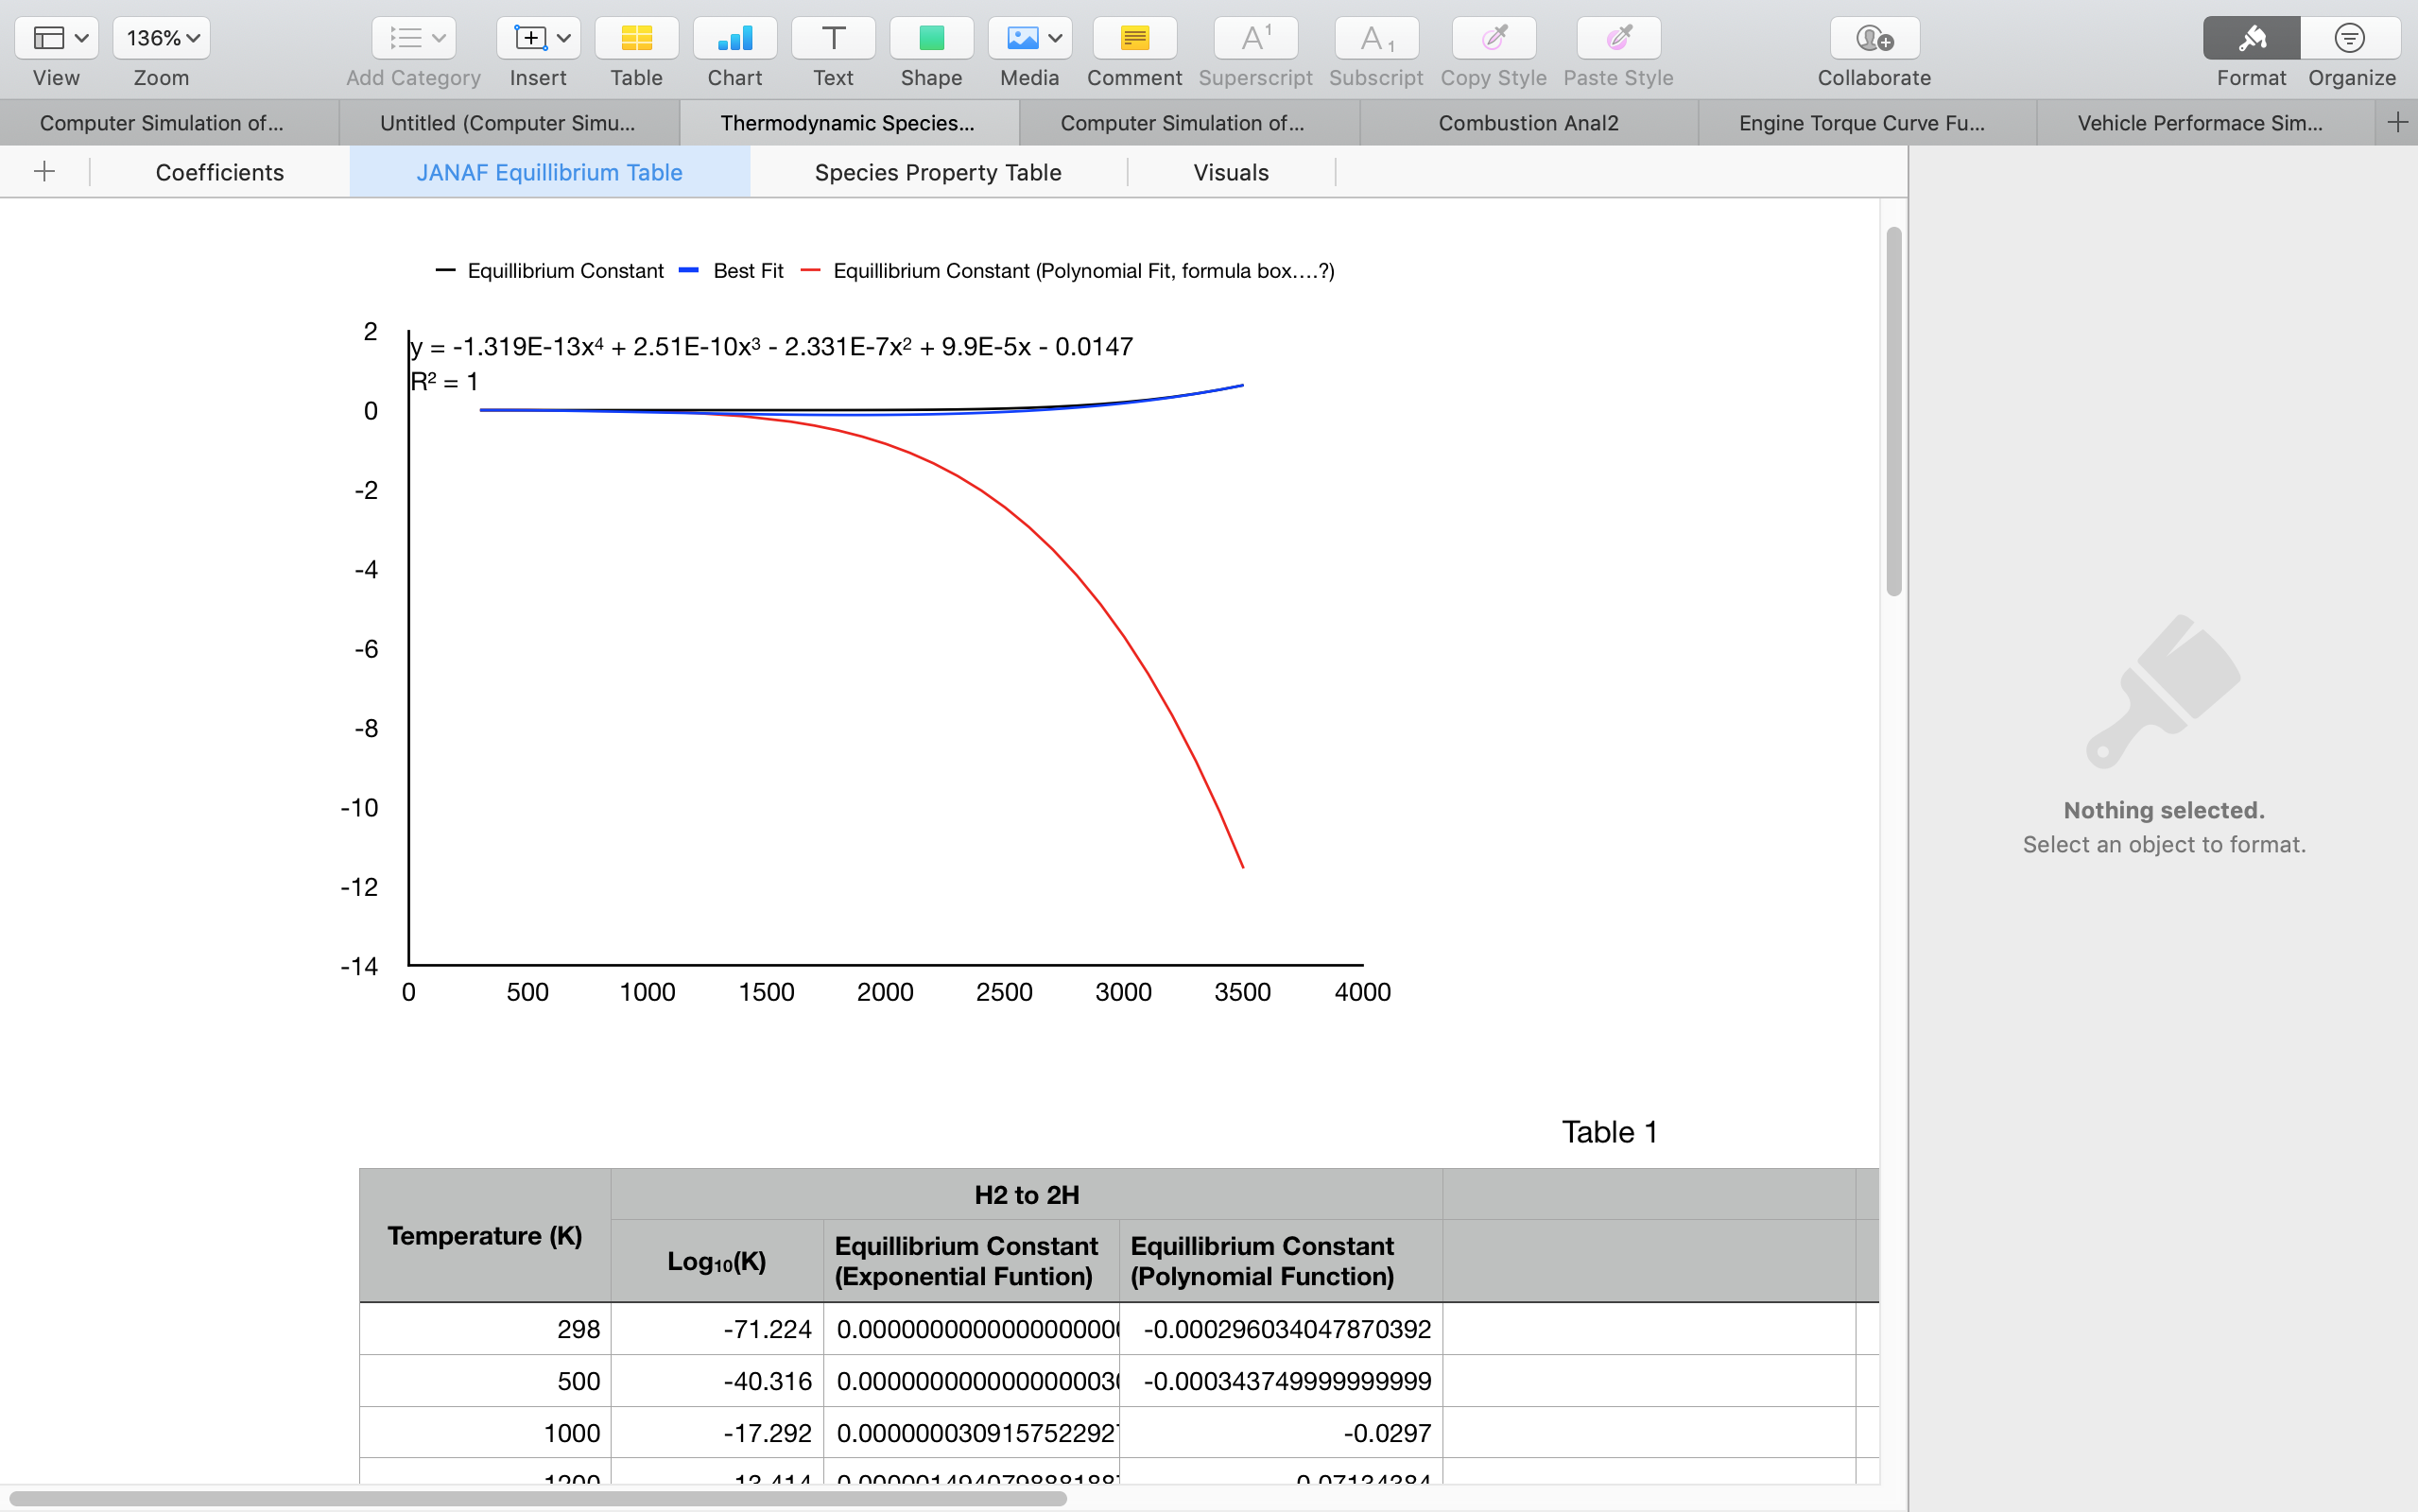The image size is (2418, 1512).
Task: Add a Comment
Action: coord(1133,38)
